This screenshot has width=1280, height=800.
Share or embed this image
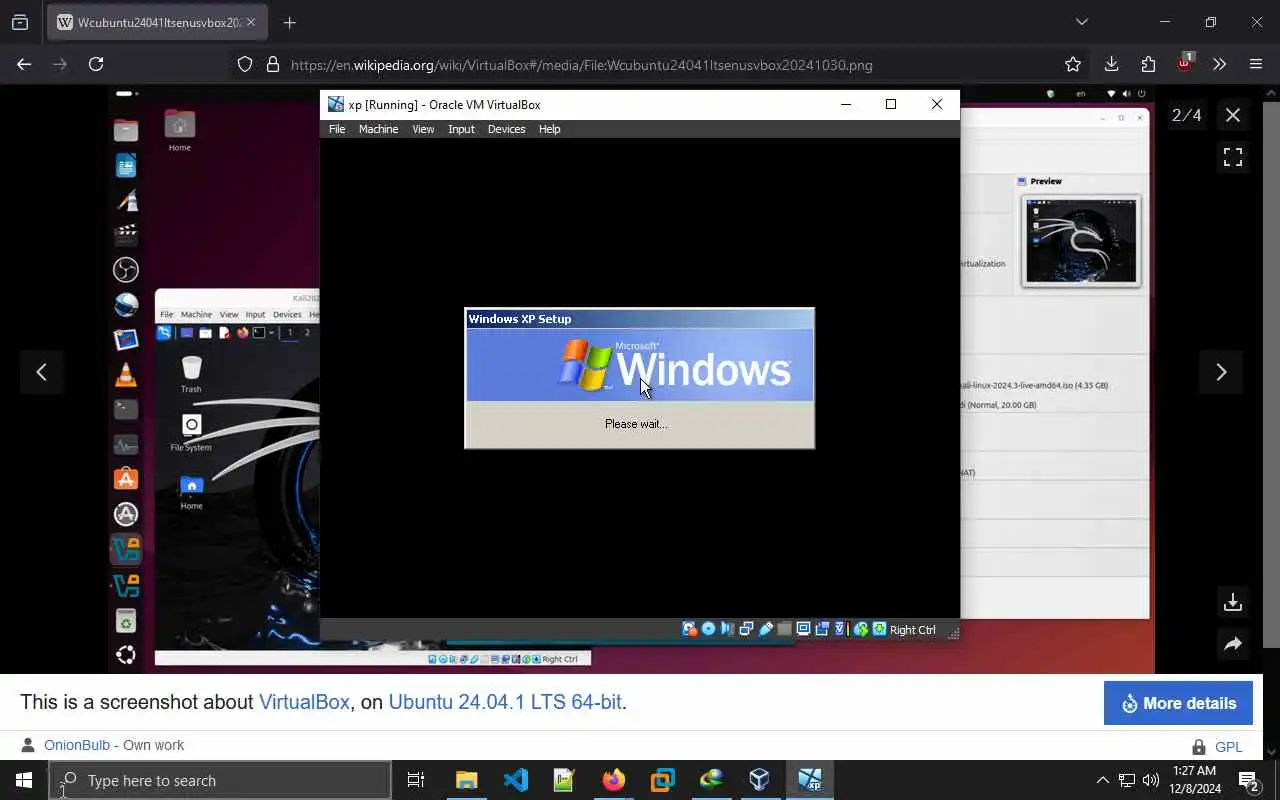pos(1233,644)
